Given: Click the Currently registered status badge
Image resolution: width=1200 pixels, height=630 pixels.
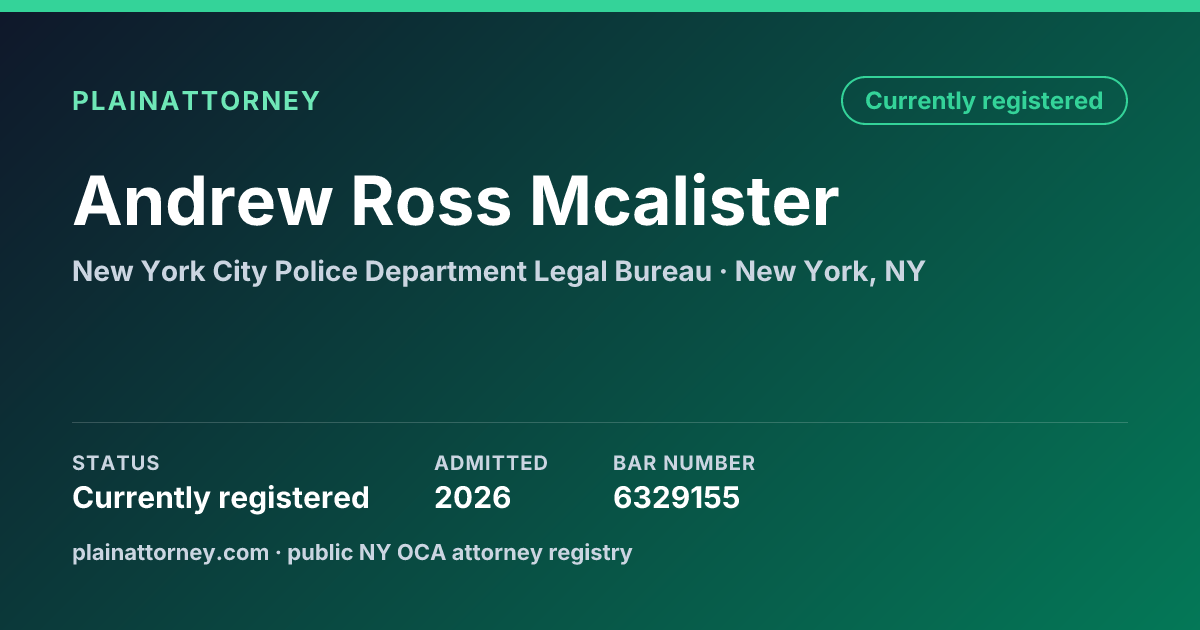Looking at the screenshot, I should [x=984, y=101].
